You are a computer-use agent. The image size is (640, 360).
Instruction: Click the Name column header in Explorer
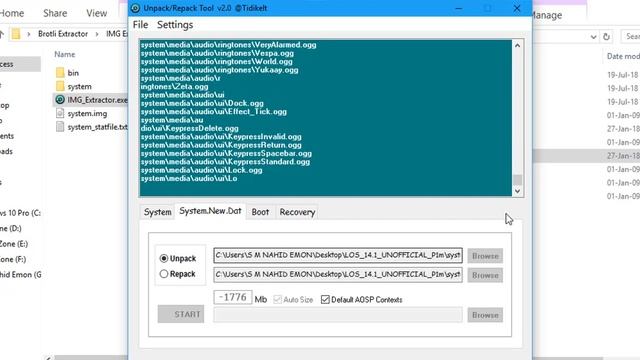tap(65, 54)
